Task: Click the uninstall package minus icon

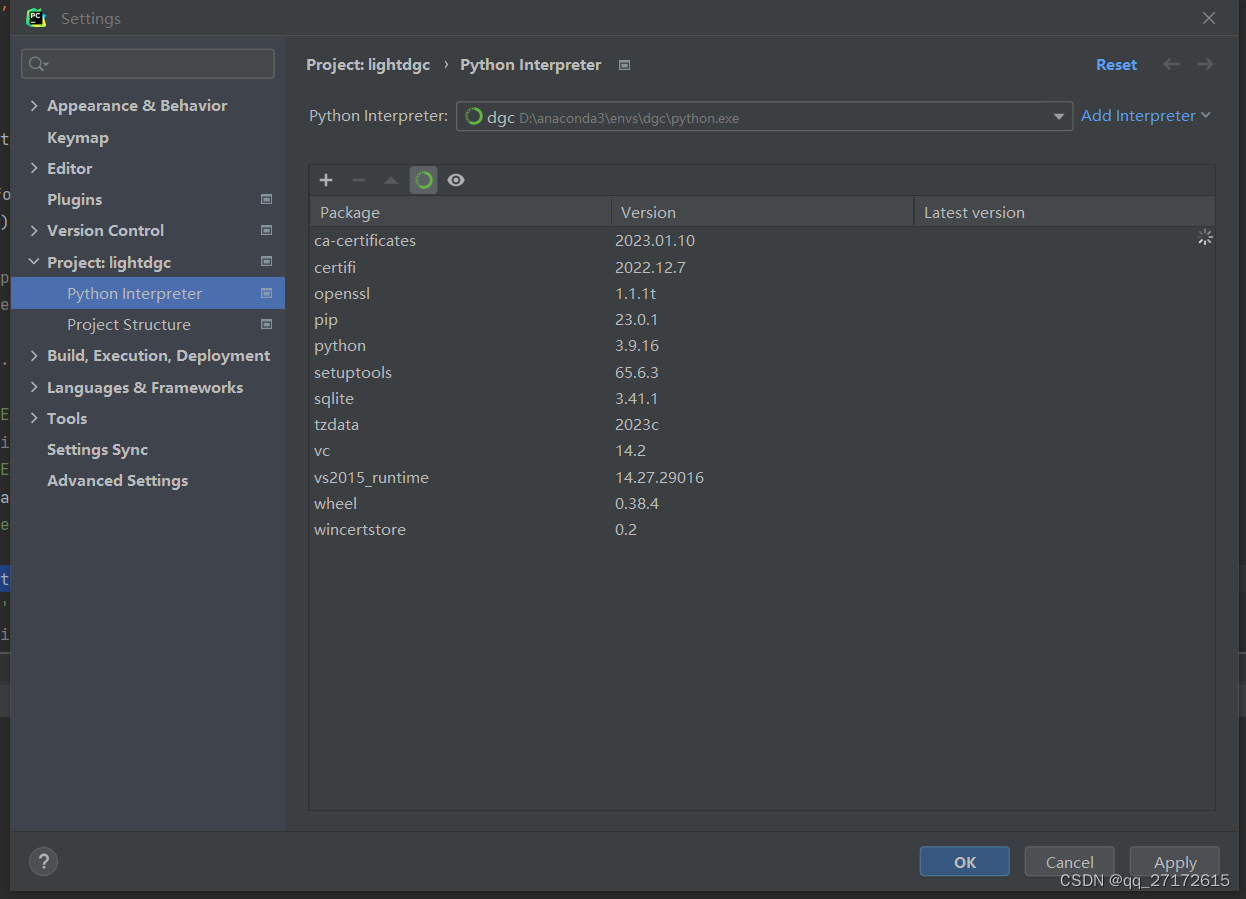Action: [359, 180]
